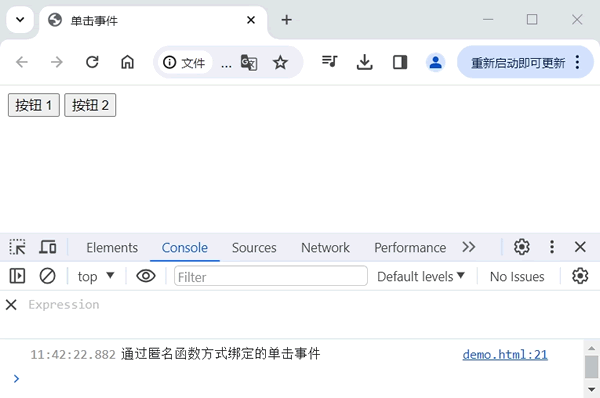
Task: Click the console scrollbar thumb
Action: pyautogui.click(x=592, y=367)
